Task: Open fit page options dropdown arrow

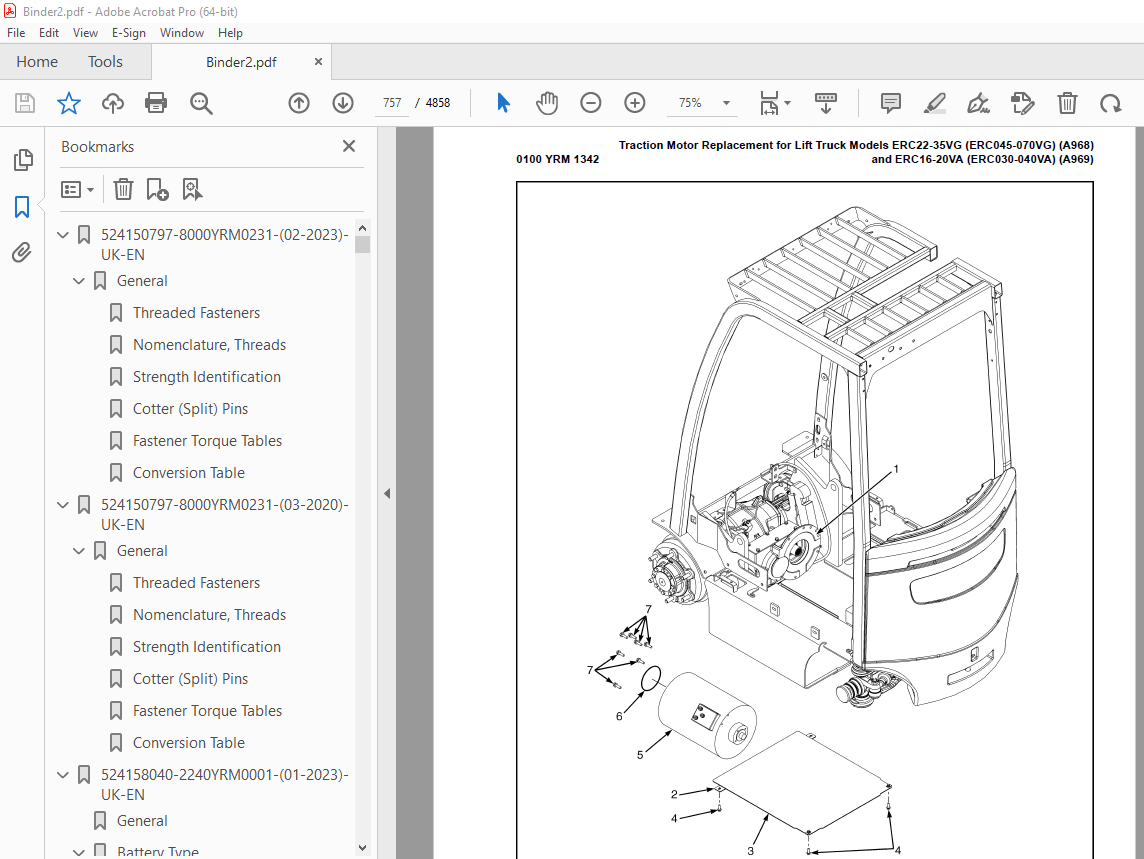Action: tap(787, 103)
